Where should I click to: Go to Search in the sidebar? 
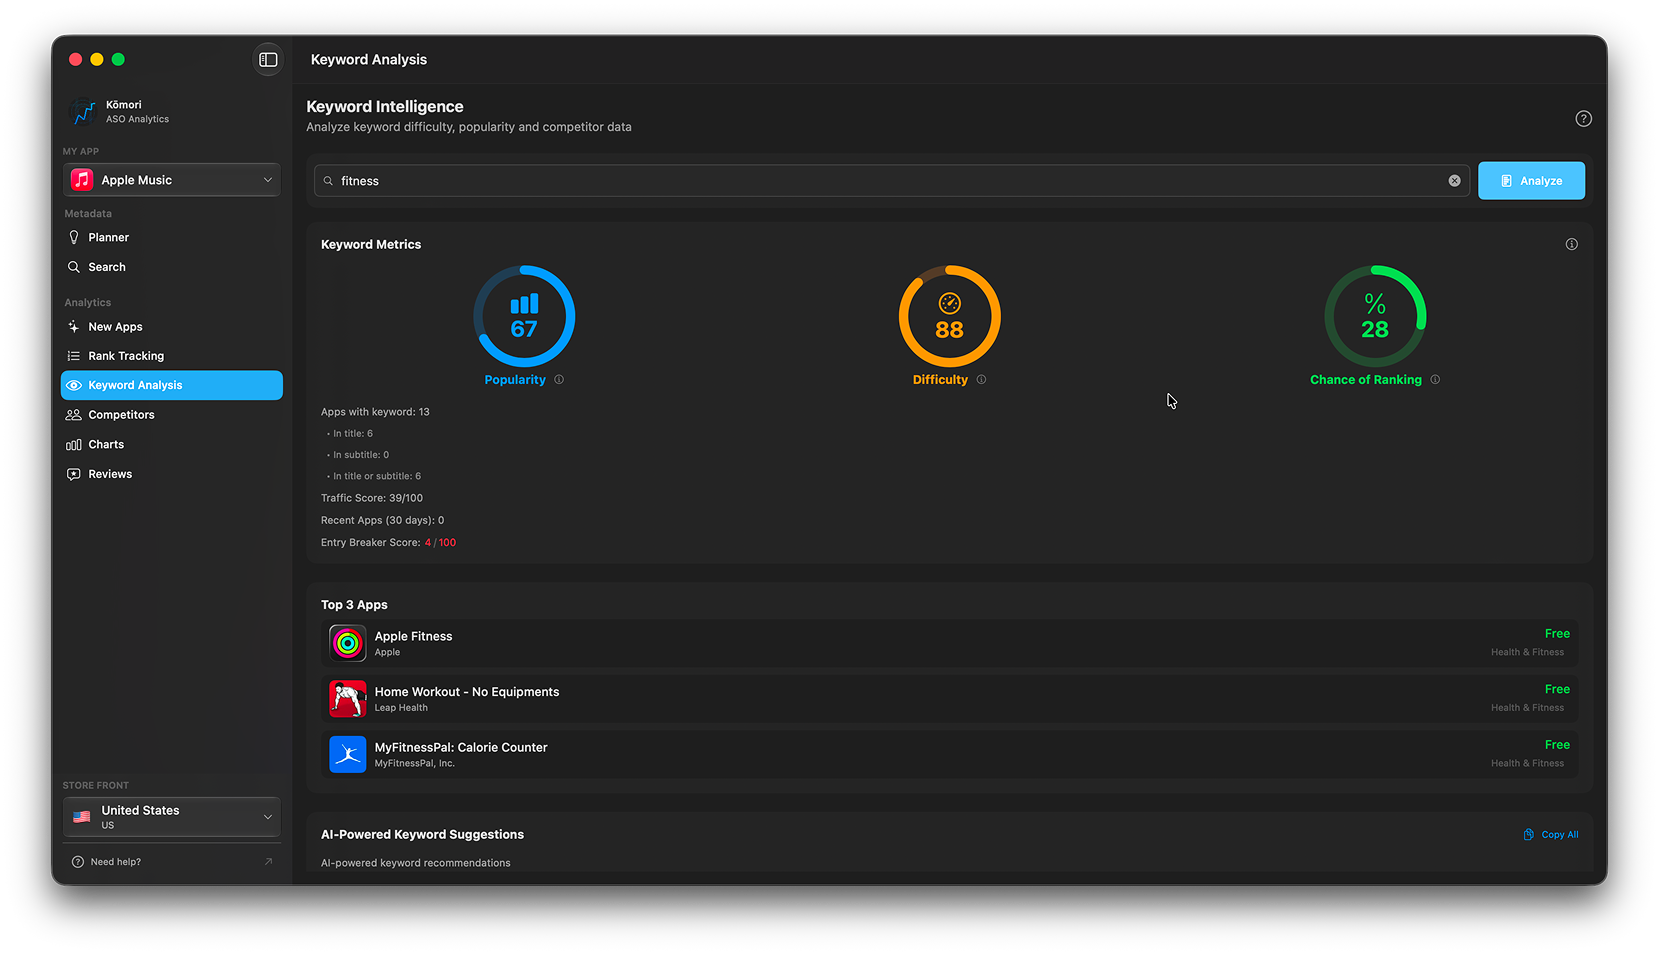pyautogui.click(x=172, y=267)
